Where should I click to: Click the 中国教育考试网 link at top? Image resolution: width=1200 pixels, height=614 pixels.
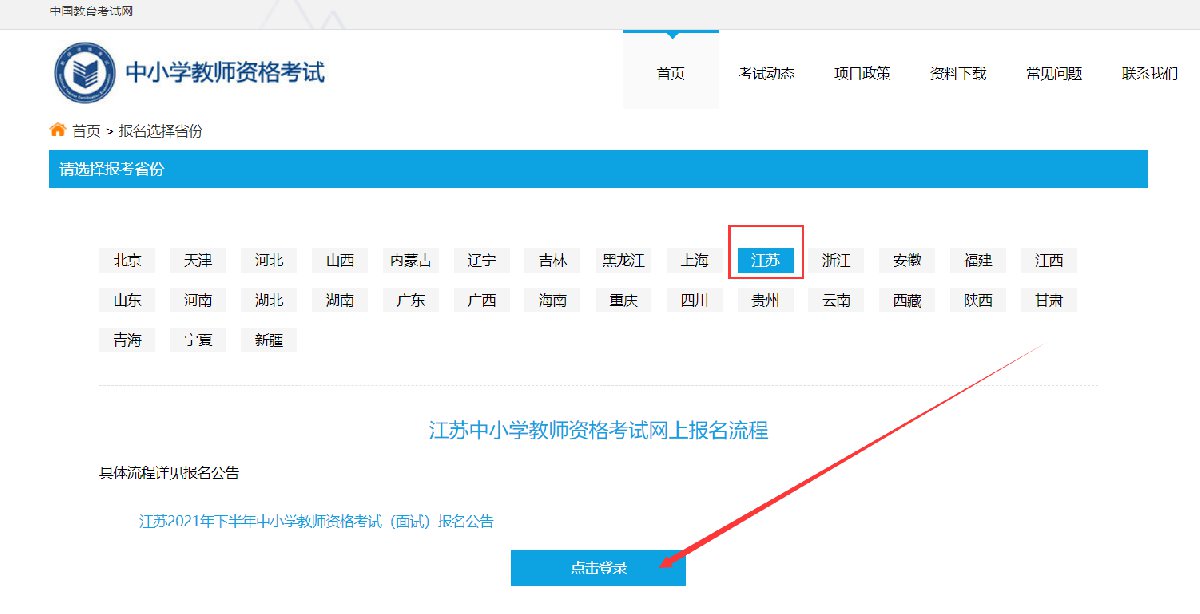click(x=92, y=11)
